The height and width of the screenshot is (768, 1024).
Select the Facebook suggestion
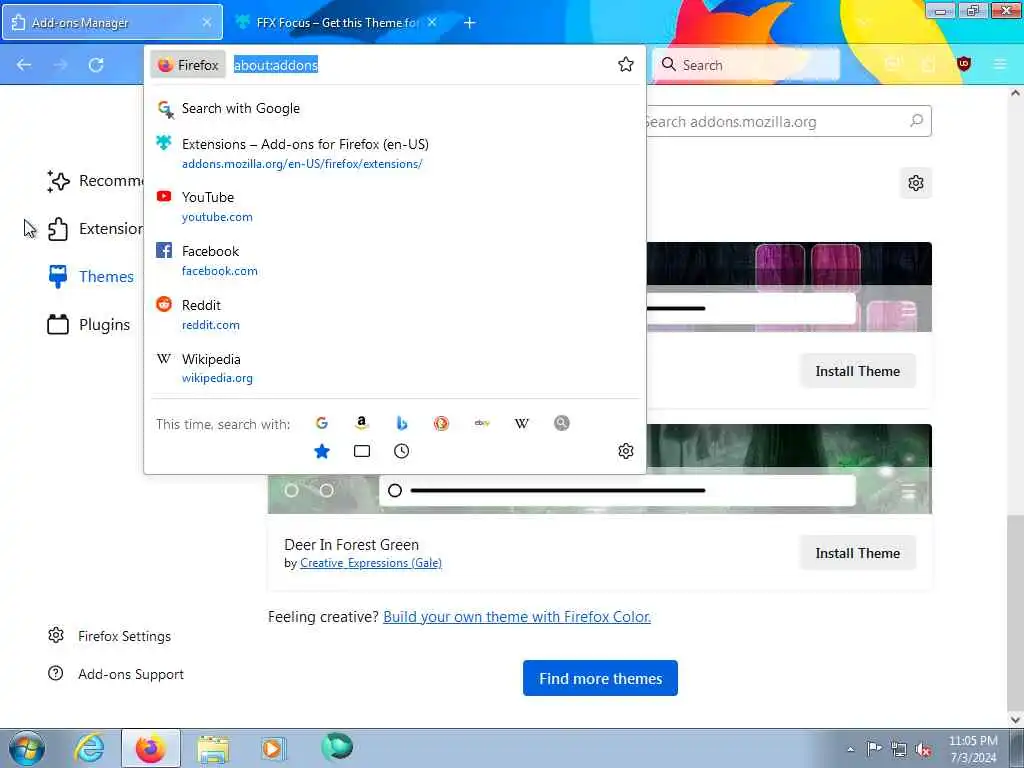pyautogui.click(x=395, y=261)
